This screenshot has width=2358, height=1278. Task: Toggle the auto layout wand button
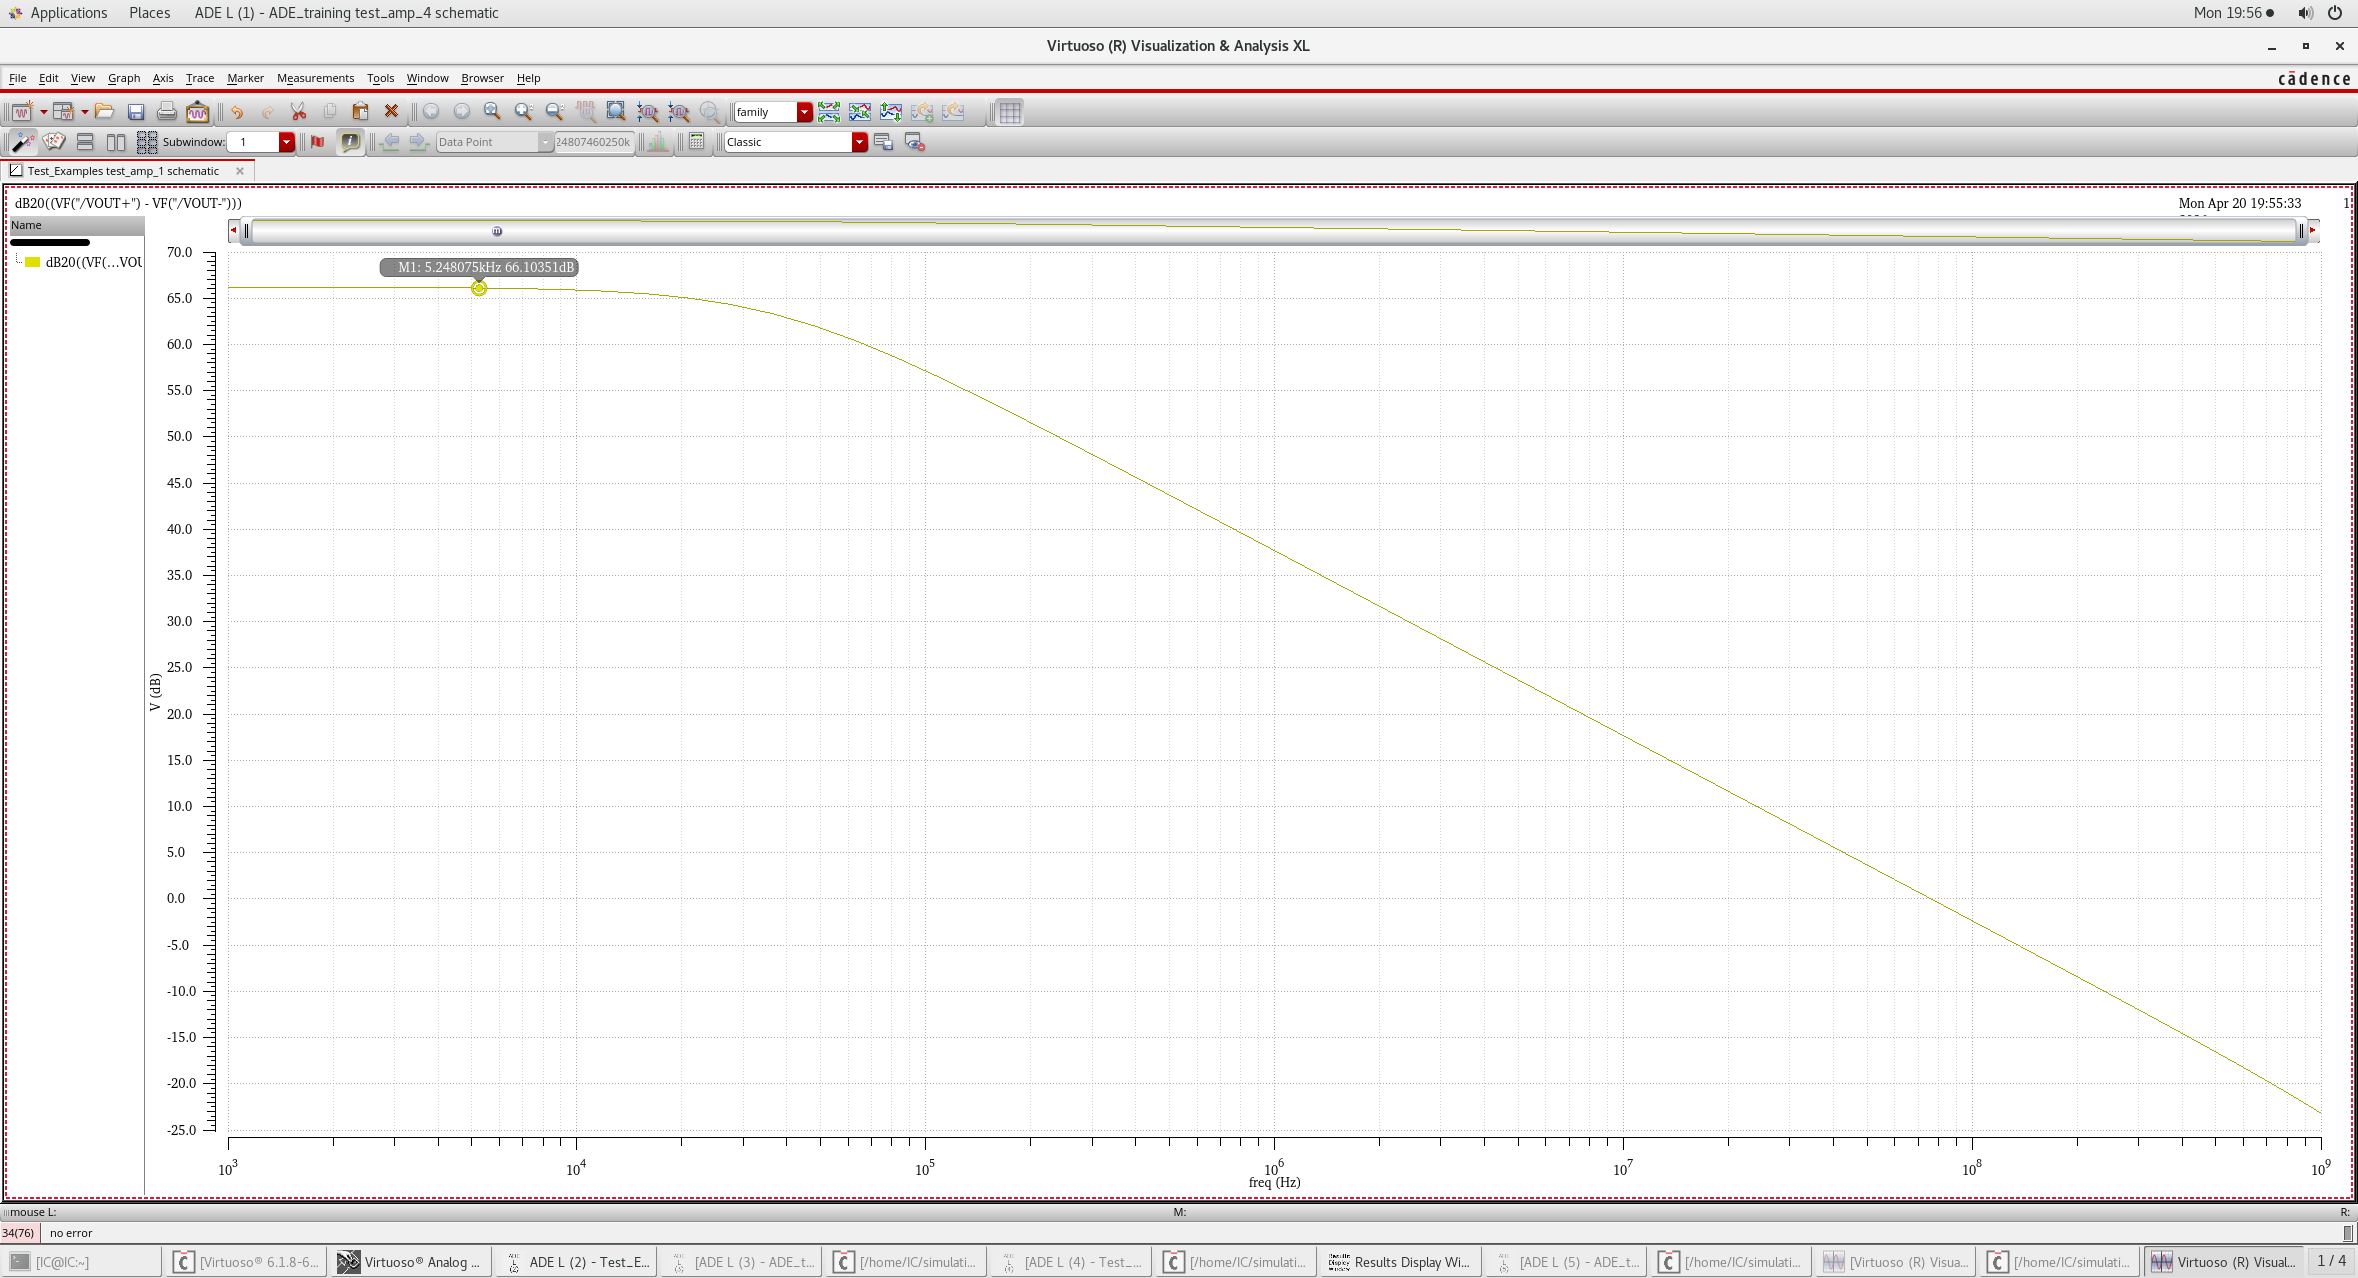pyautogui.click(x=22, y=142)
